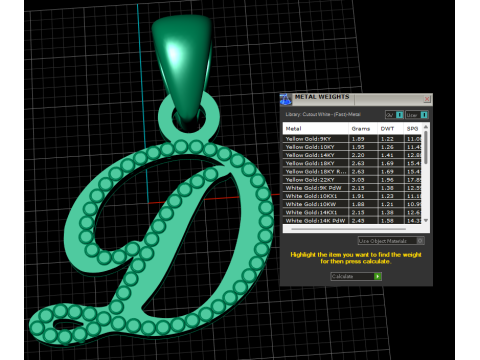This screenshot has height=360, width=480.
Task: Click the Calculate button
Action: tap(356, 276)
